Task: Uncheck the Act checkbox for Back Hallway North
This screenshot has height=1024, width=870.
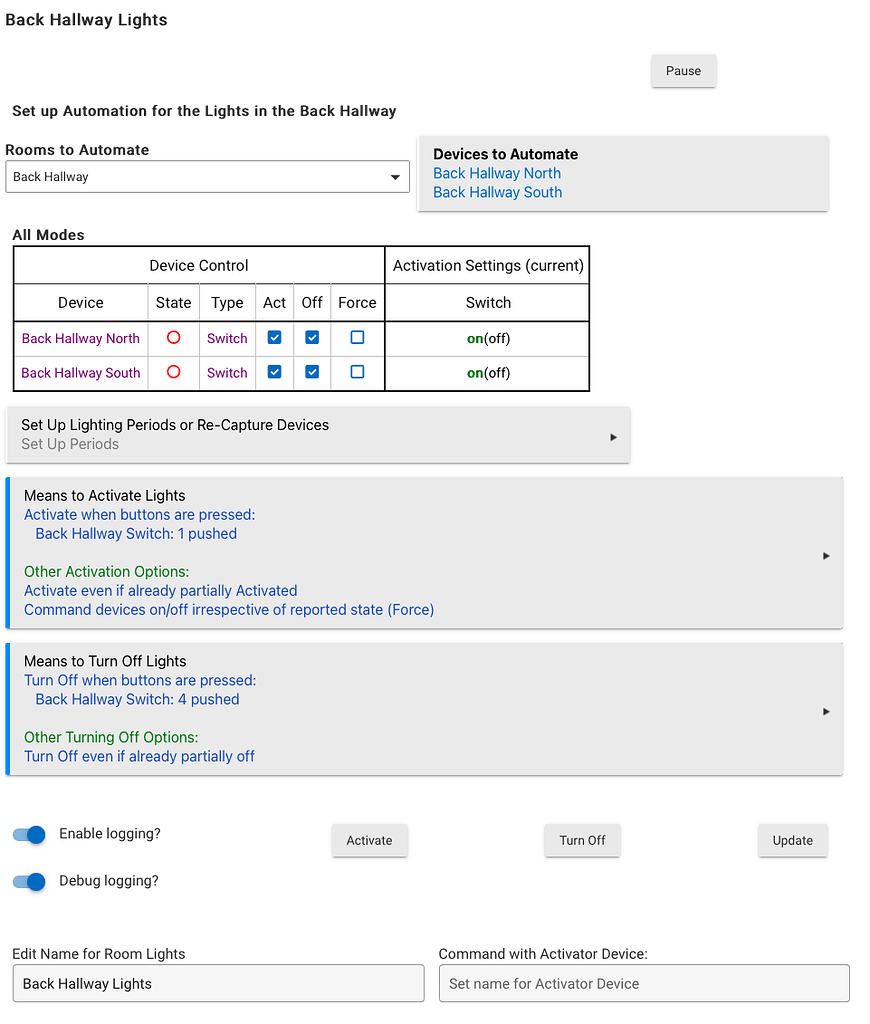Action: [x=274, y=338]
